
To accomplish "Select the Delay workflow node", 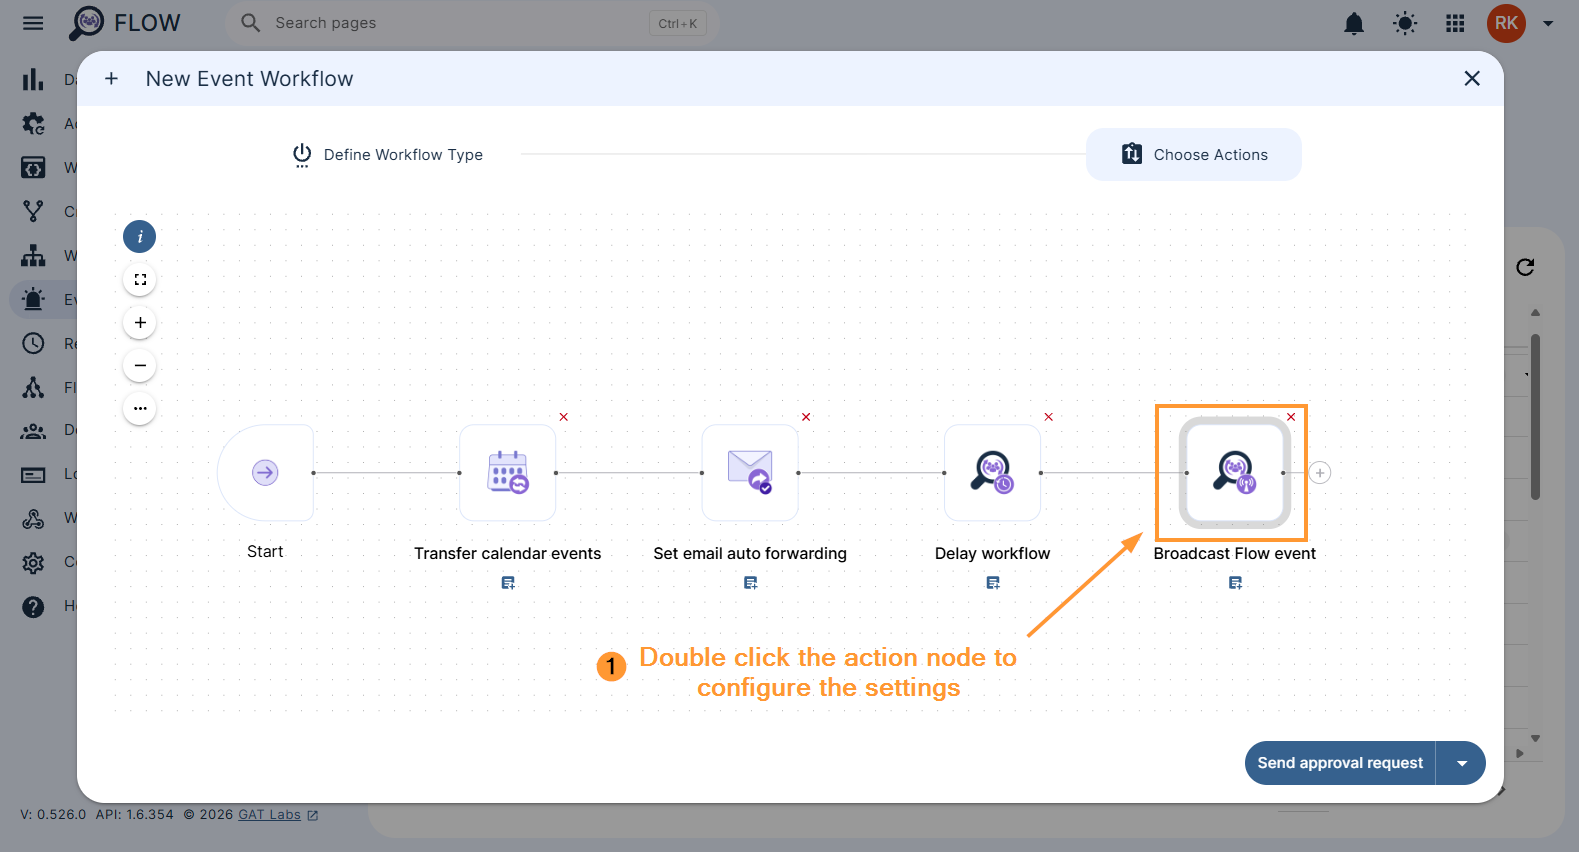I will tap(993, 472).
